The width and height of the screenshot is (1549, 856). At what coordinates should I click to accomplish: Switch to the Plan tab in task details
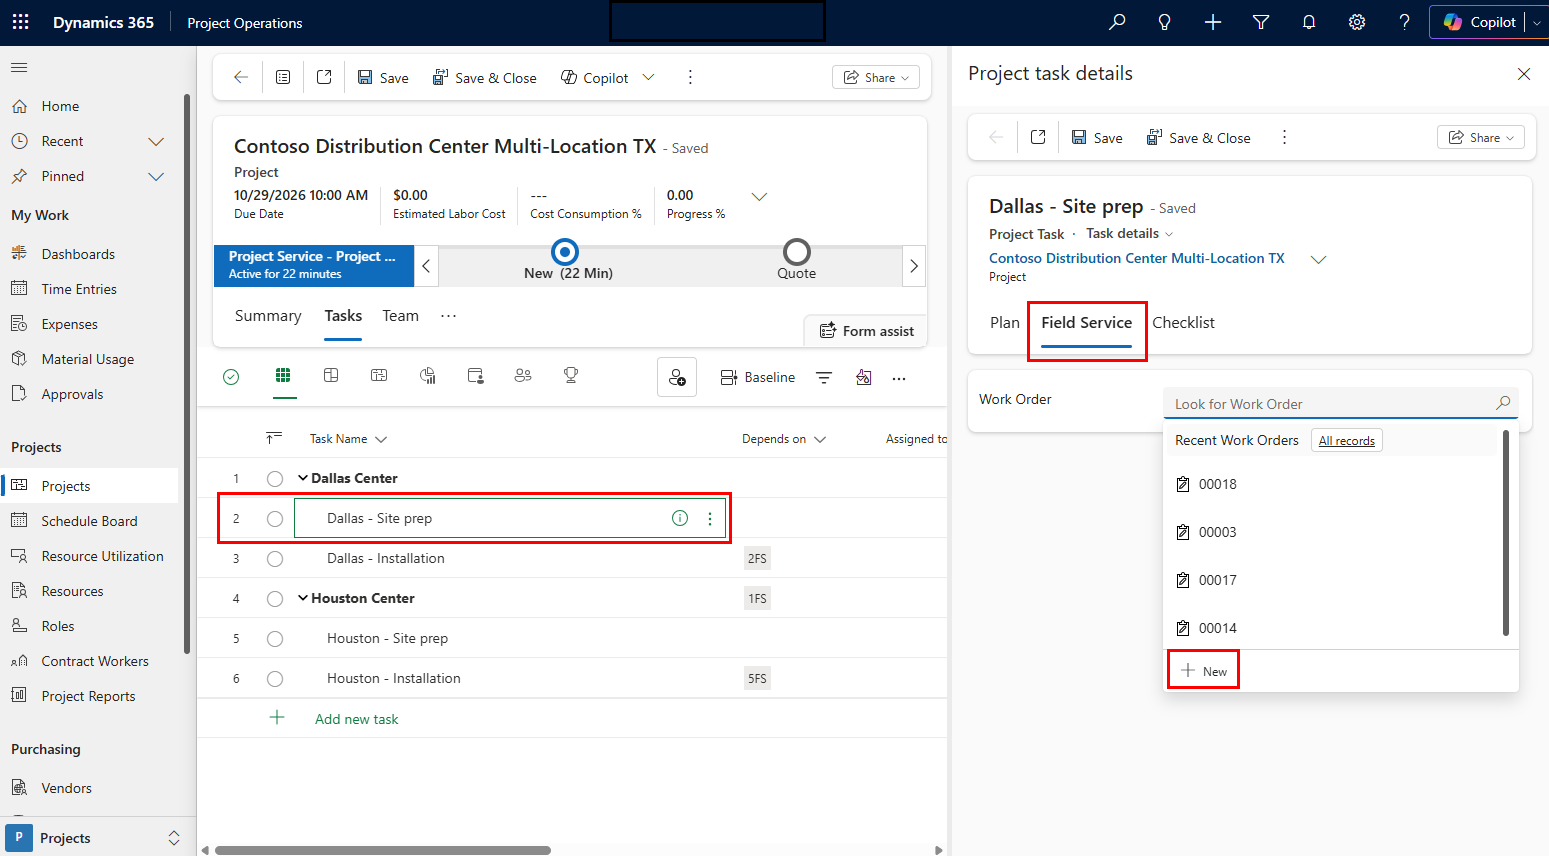[x=1005, y=322]
